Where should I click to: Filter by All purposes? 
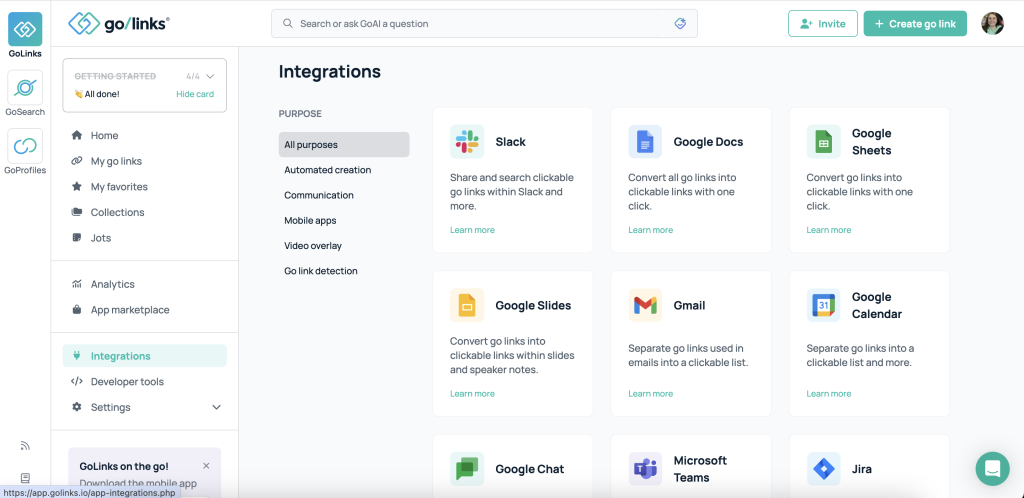pyautogui.click(x=344, y=145)
